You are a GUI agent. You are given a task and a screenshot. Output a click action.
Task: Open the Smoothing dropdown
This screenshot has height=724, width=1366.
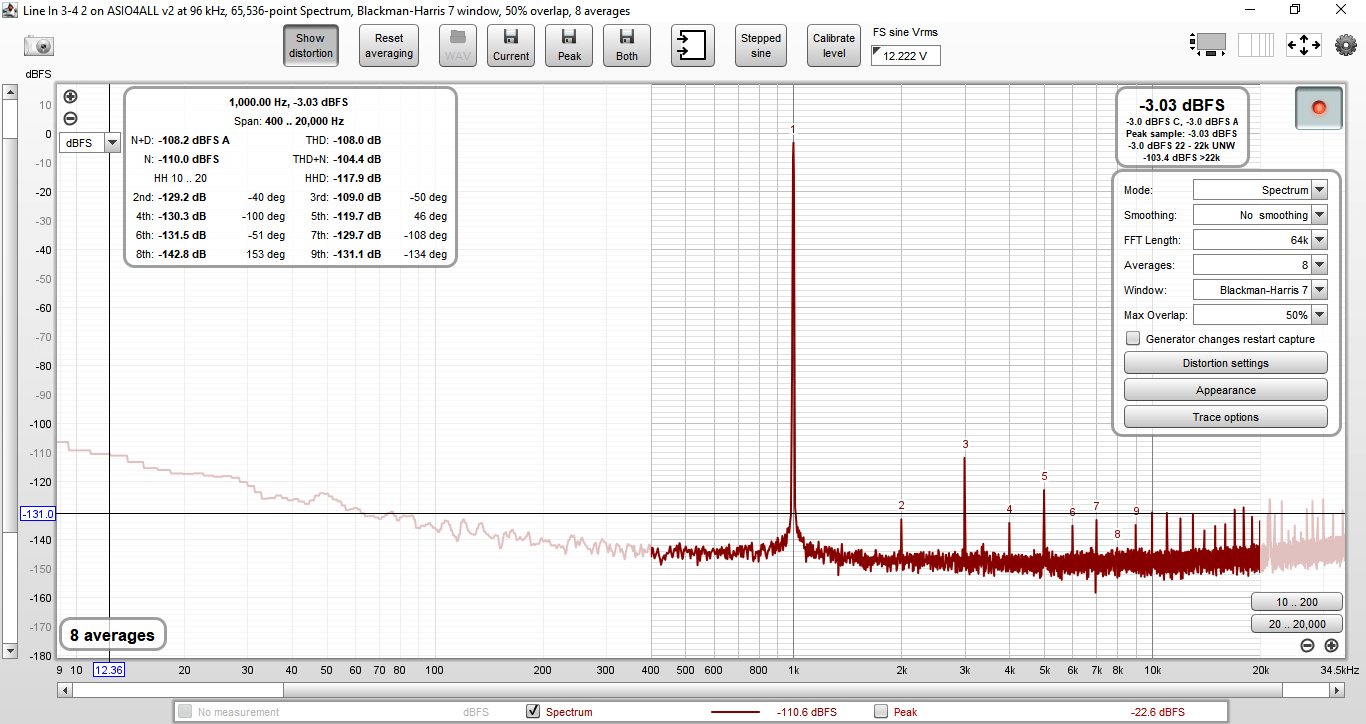click(x=1260, y=215)
